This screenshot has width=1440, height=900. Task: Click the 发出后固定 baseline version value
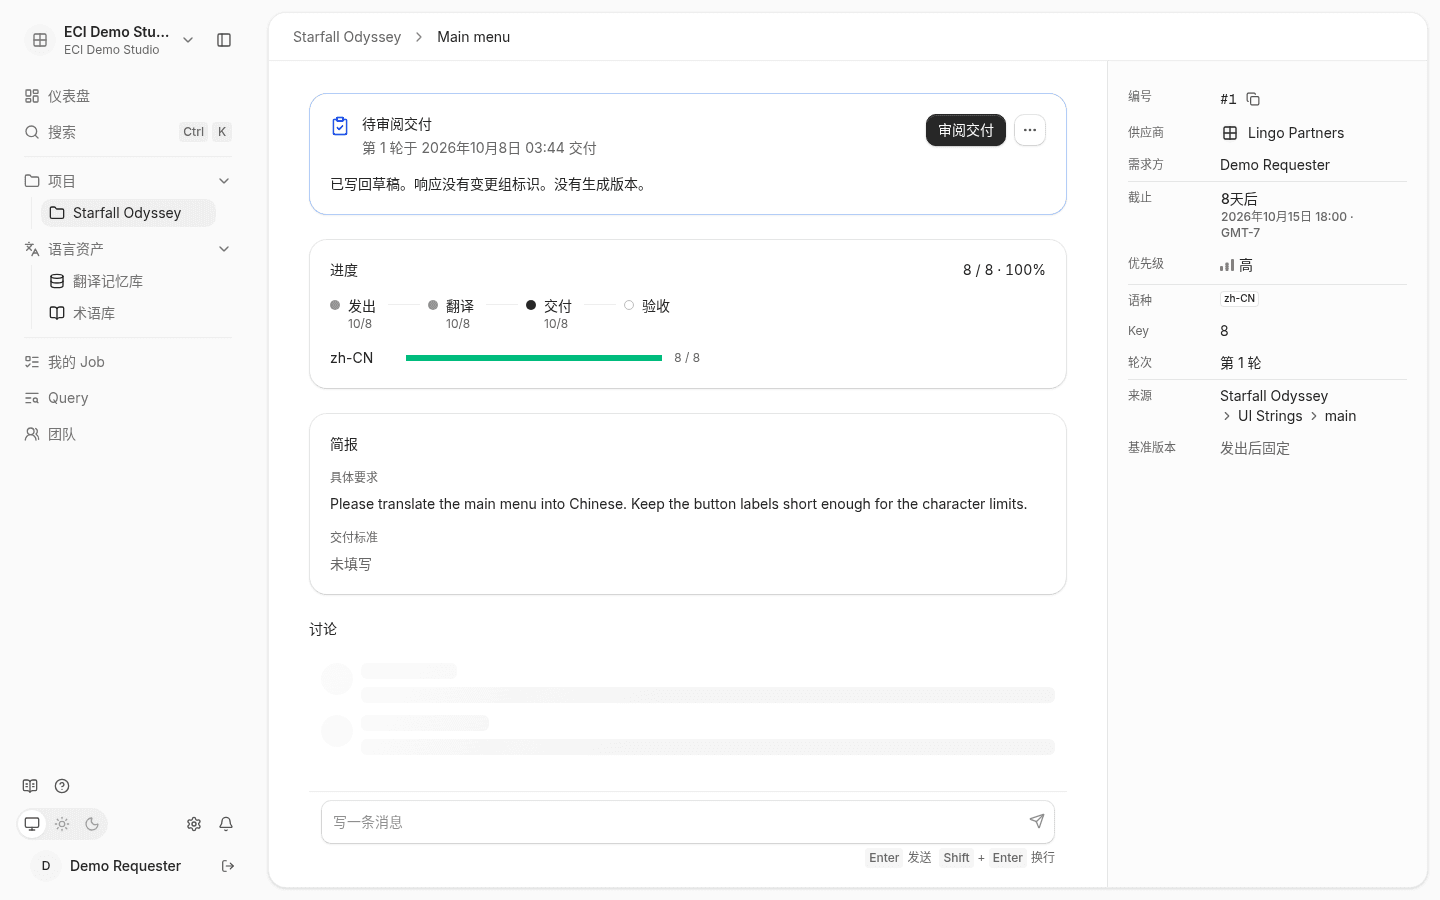[1255, 448]
